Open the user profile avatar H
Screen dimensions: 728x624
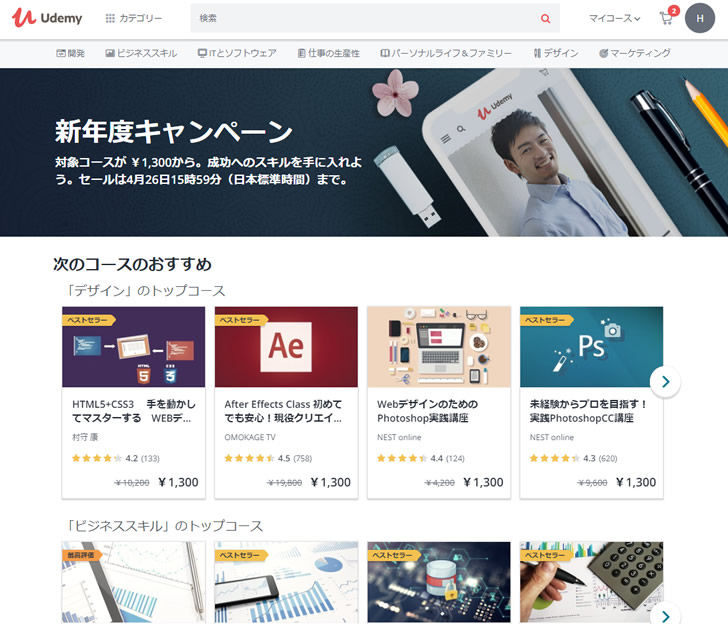700,18
